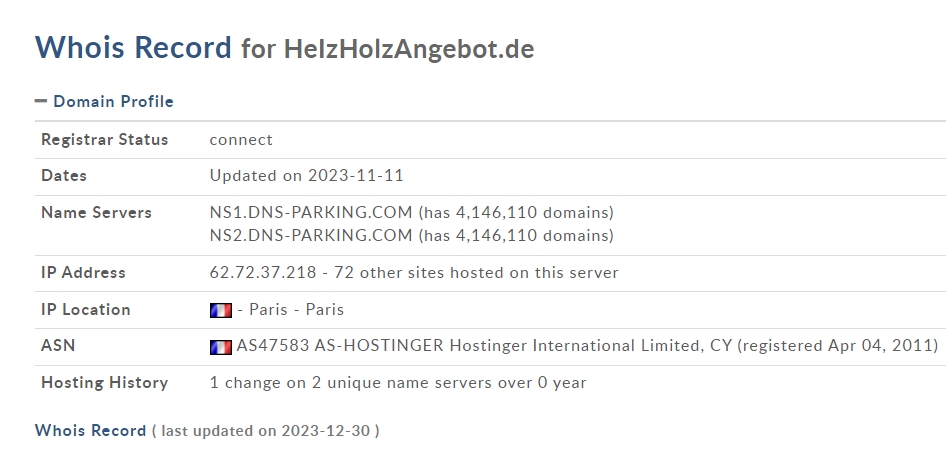Click the Updated on 2023-11-11 date
Viewport: 946px width, 449px height.
(x=306, y=176)
